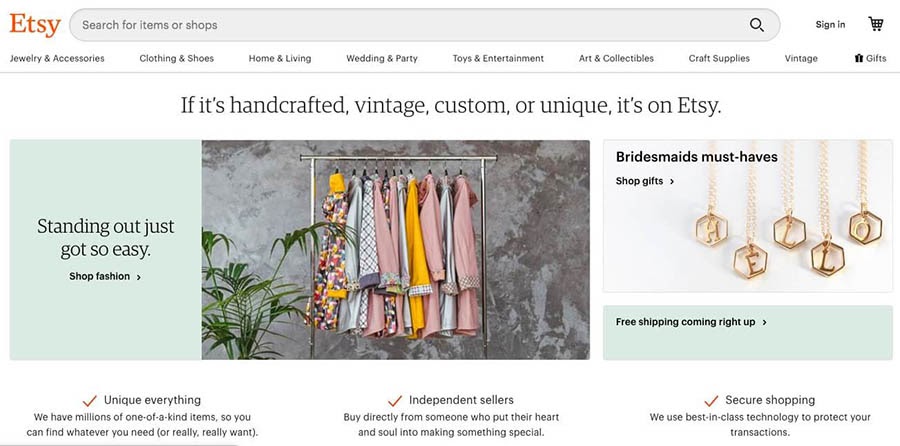Click the Shop fashion link
The width and height of the screenshot is (900, 446).
[99, 277]
